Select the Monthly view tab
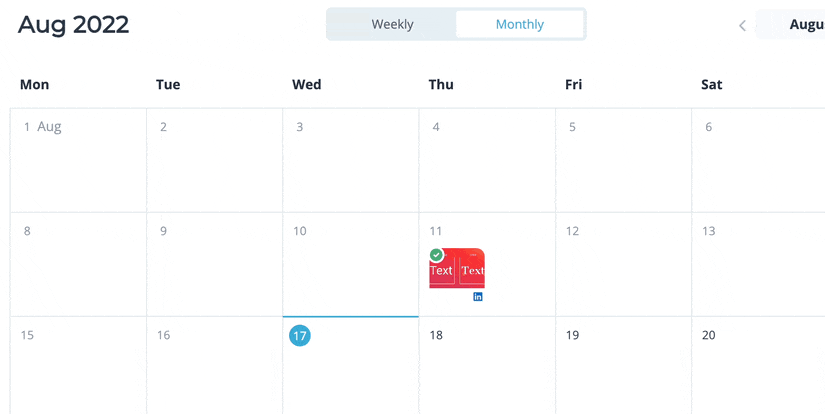The width and height of the screenshot is (825, 414). coord(519,24)
